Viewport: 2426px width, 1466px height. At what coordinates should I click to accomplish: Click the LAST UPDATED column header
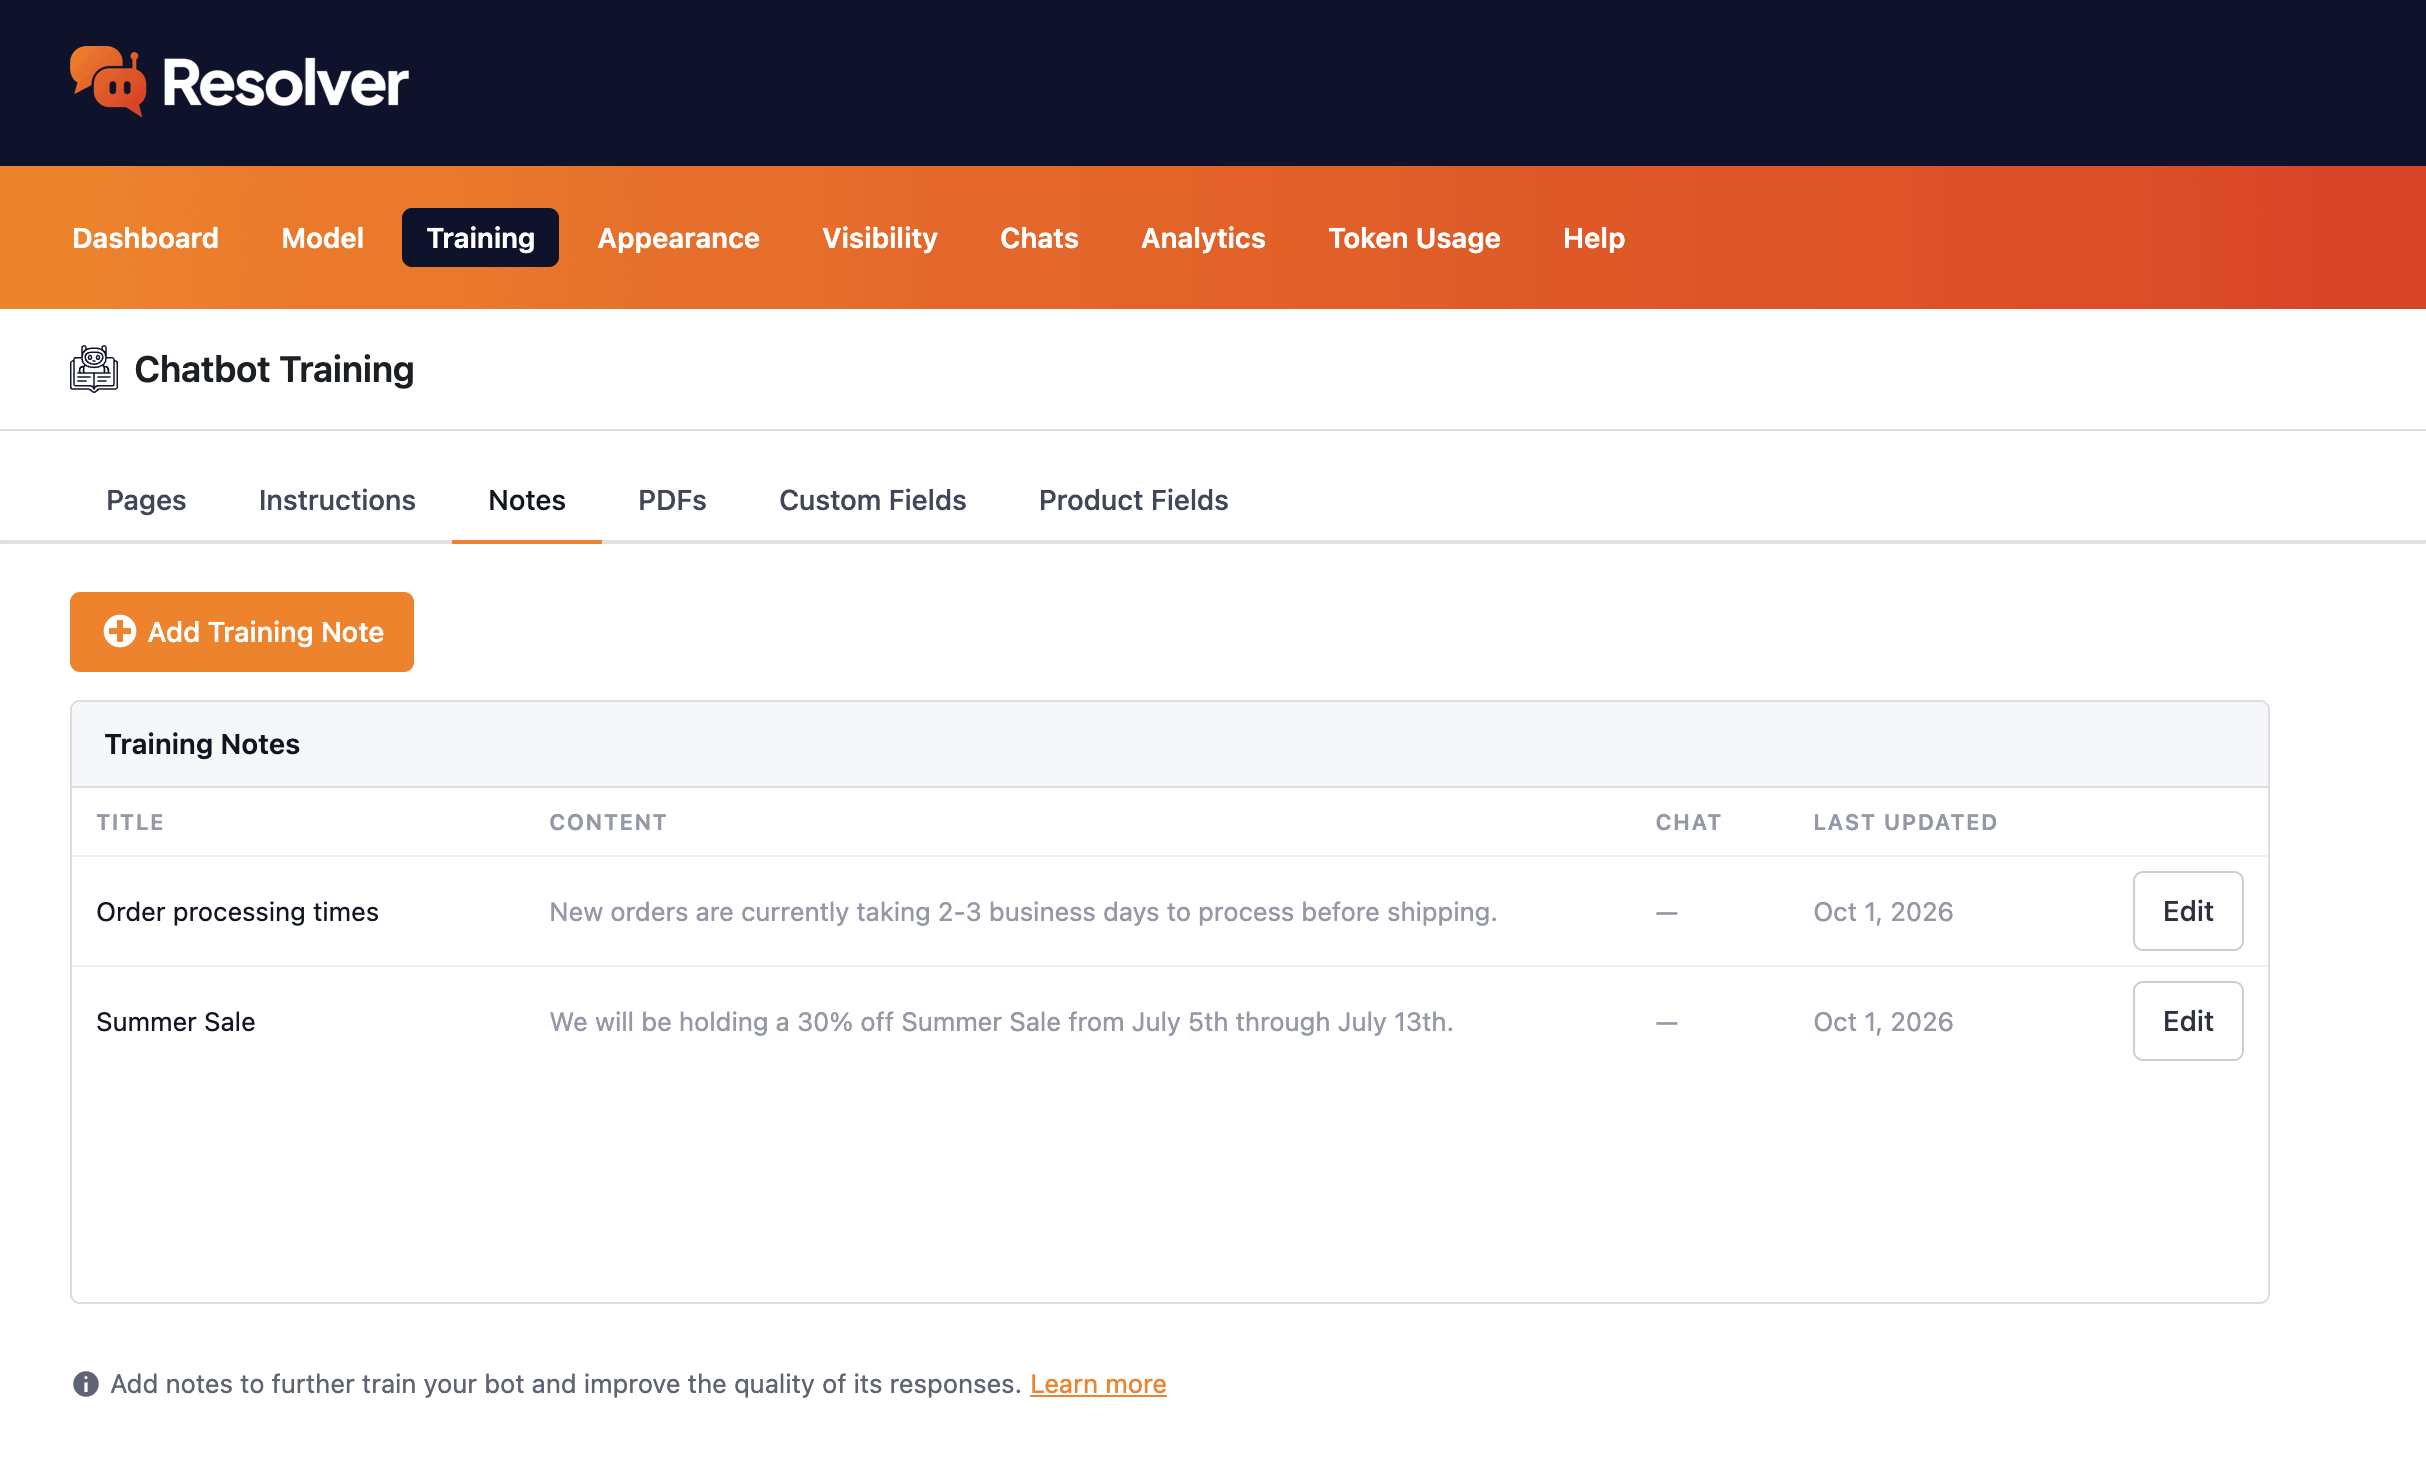pyautogui.click(x=1905, y=822)
